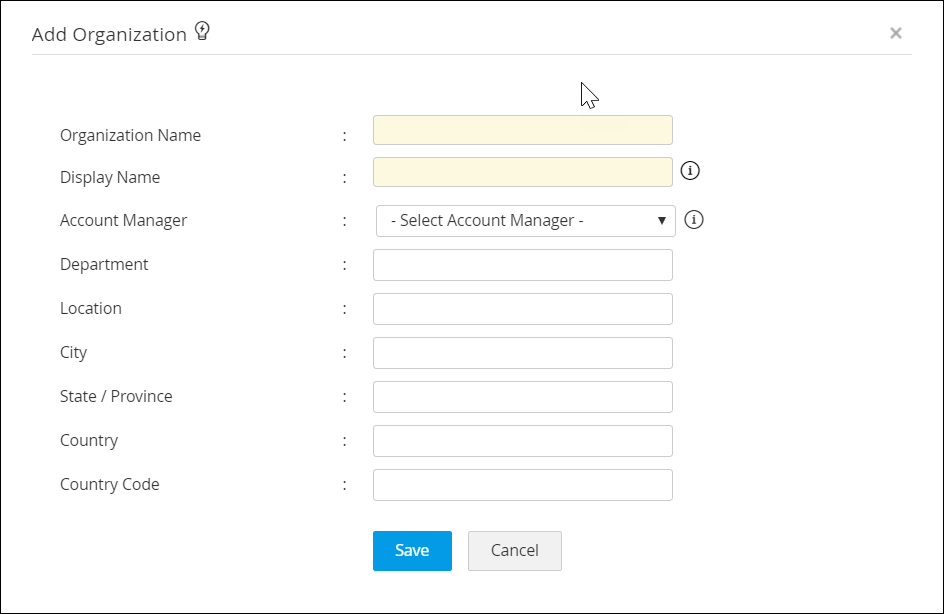
Task: Click the "State / Province" label text
Action: pos(116,396)
